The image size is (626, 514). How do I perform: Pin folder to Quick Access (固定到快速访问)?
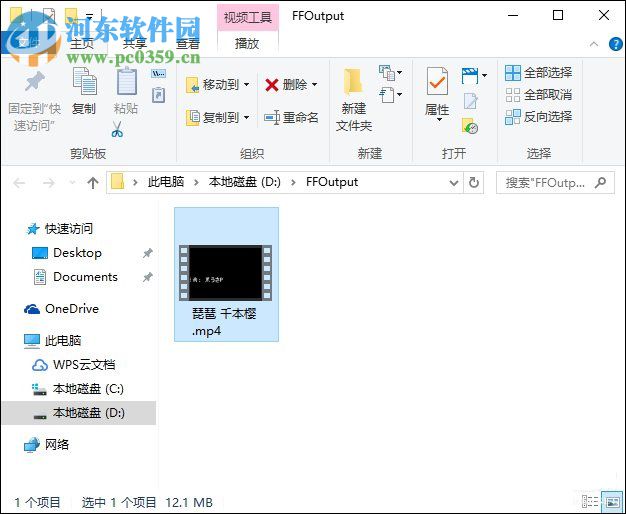coord(35,101)
